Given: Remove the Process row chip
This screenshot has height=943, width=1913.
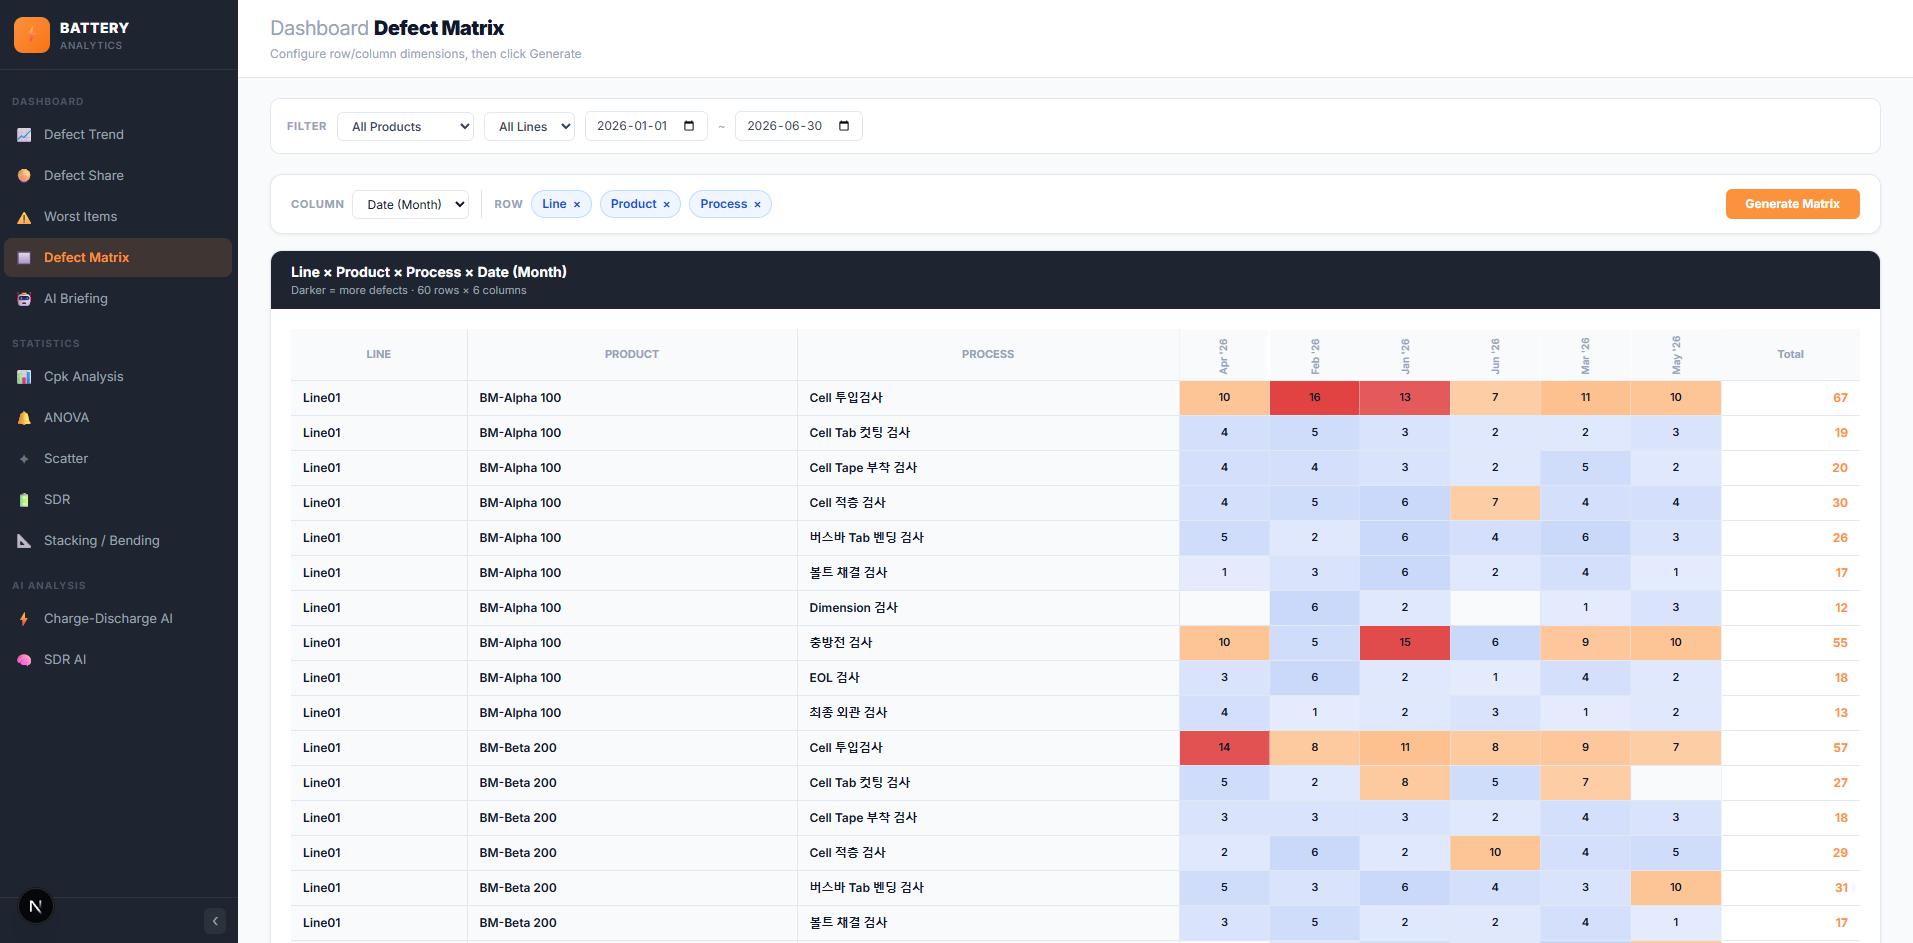Looking at the screenshot, I should point(757,205).
